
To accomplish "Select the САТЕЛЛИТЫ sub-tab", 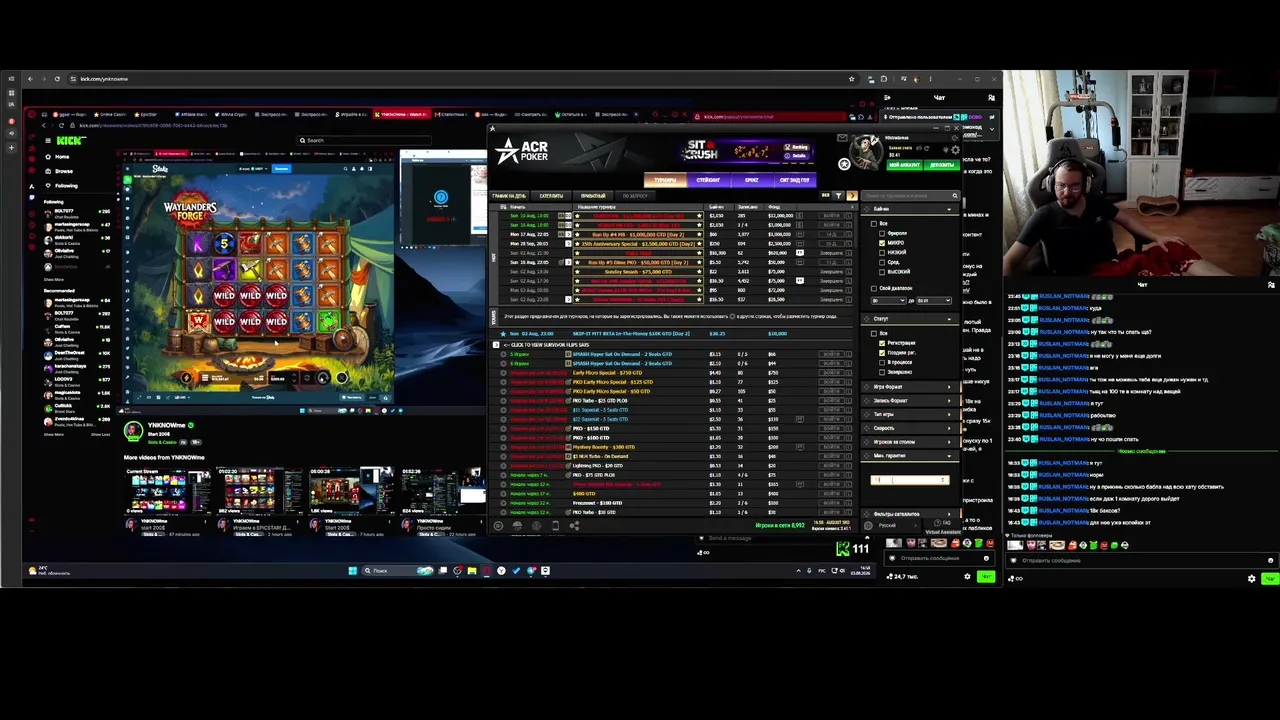I will [x=551, y=196].
